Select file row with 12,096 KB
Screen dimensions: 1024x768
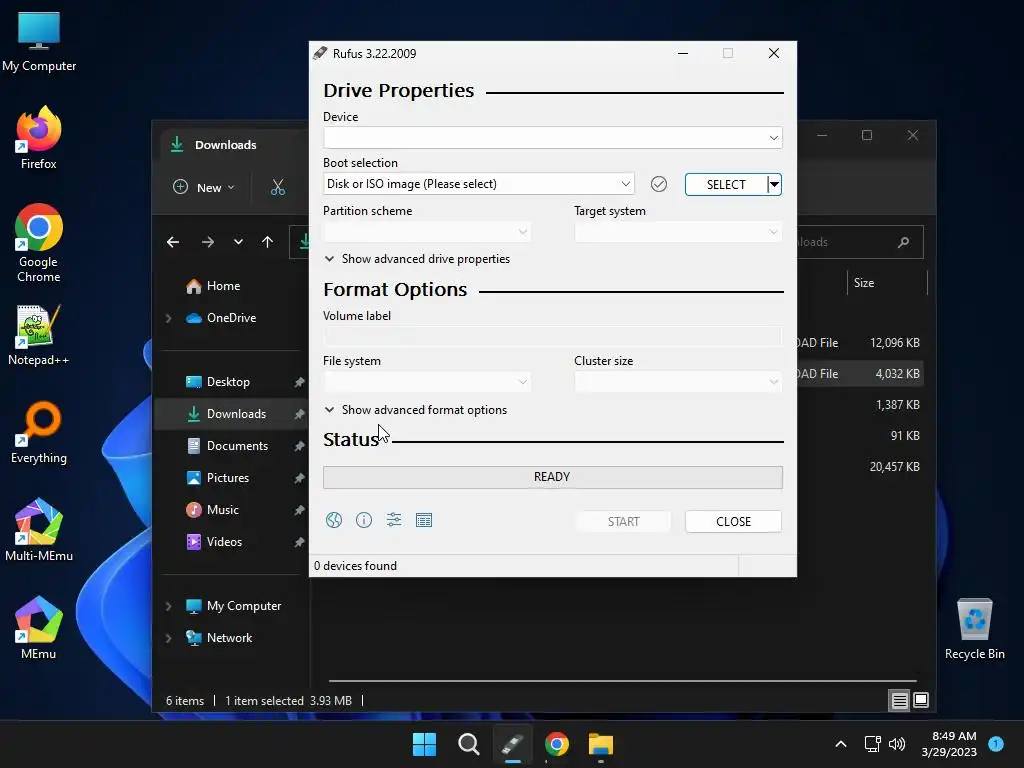tap(858, 343)
